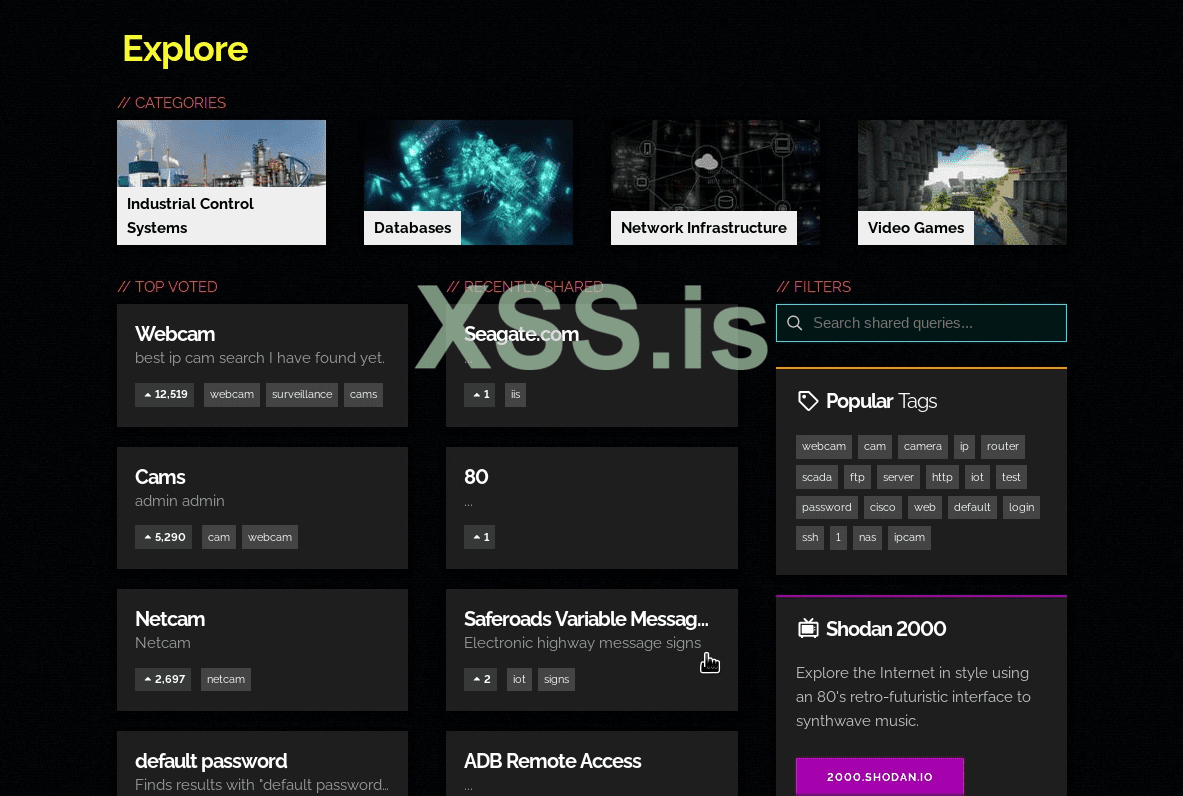Open the Industrial Control Systems category
The image size is (1183, 796).
[221, 182]
